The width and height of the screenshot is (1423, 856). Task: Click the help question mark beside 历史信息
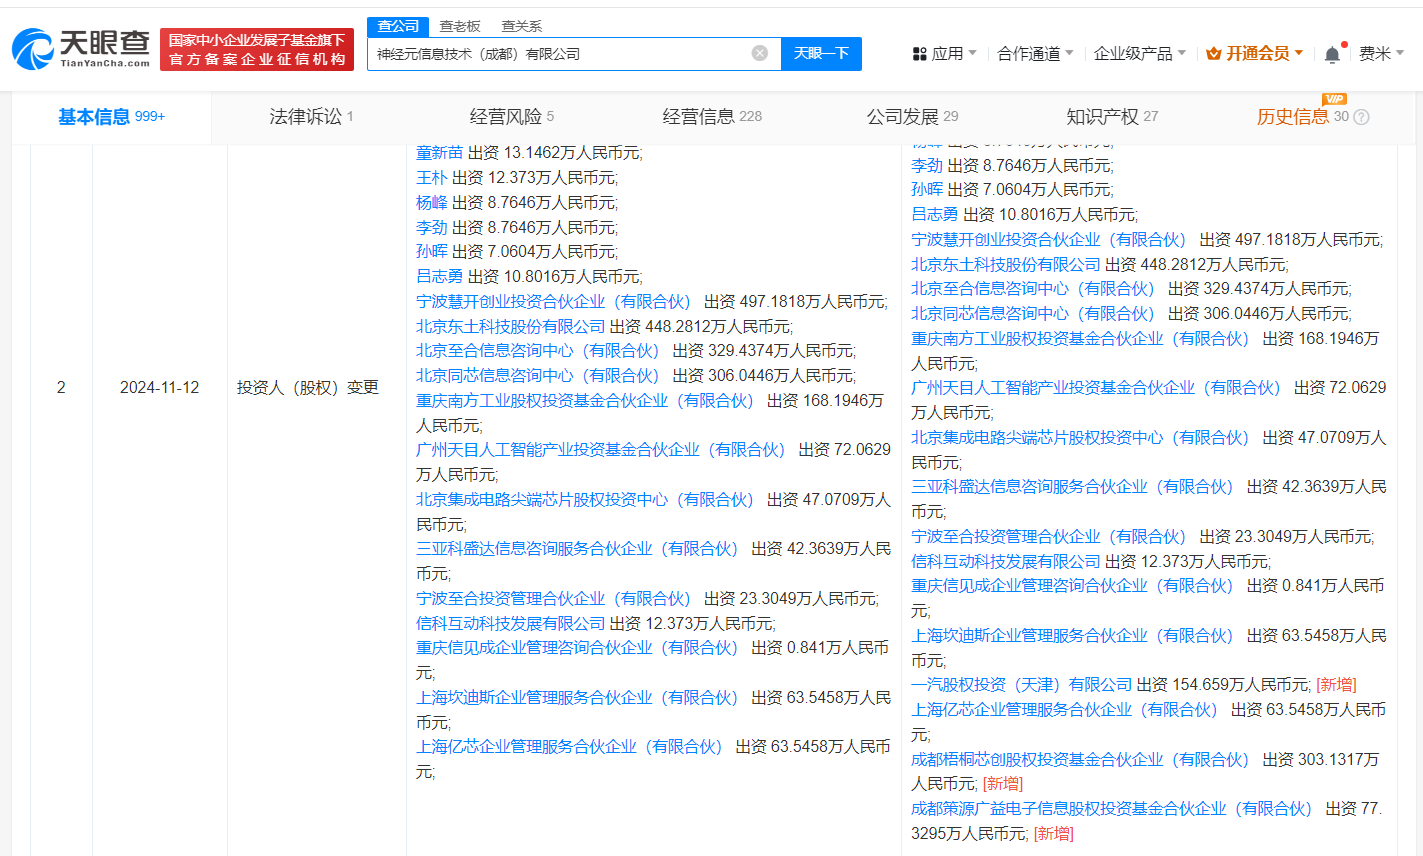point(1361,117)
